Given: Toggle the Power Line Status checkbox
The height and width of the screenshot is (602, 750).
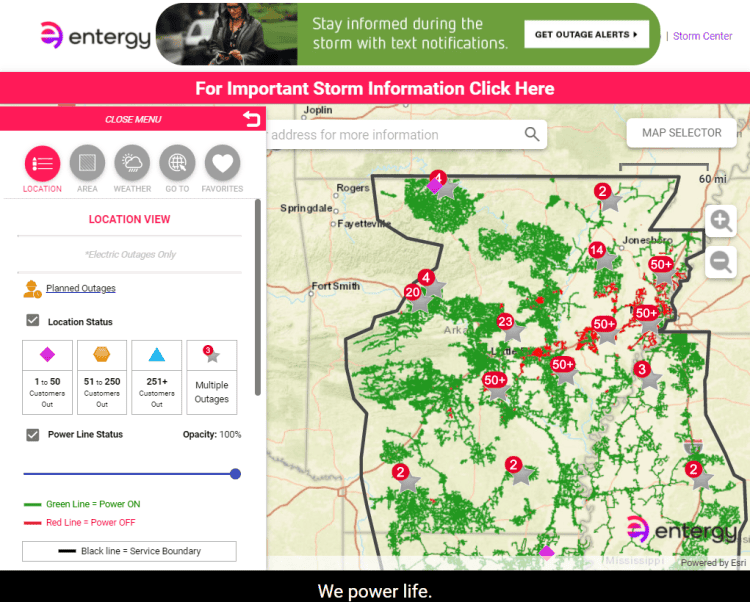Looking at the screenshot, I should pos(33,435).
